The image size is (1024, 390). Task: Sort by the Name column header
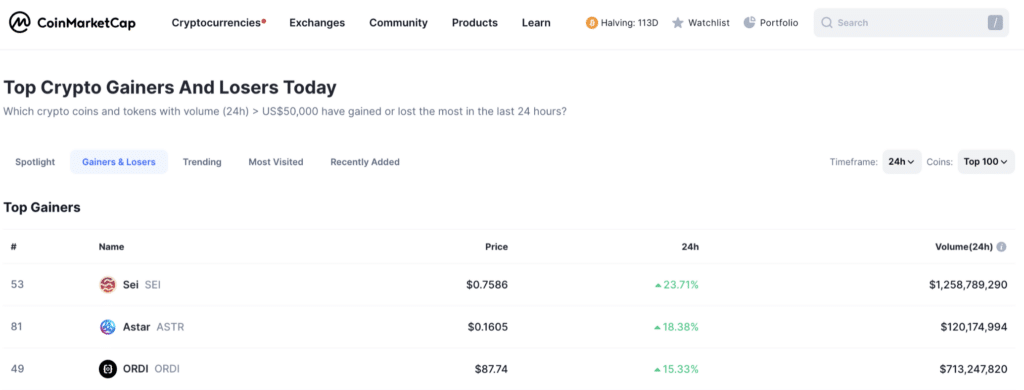coord(111,247)
